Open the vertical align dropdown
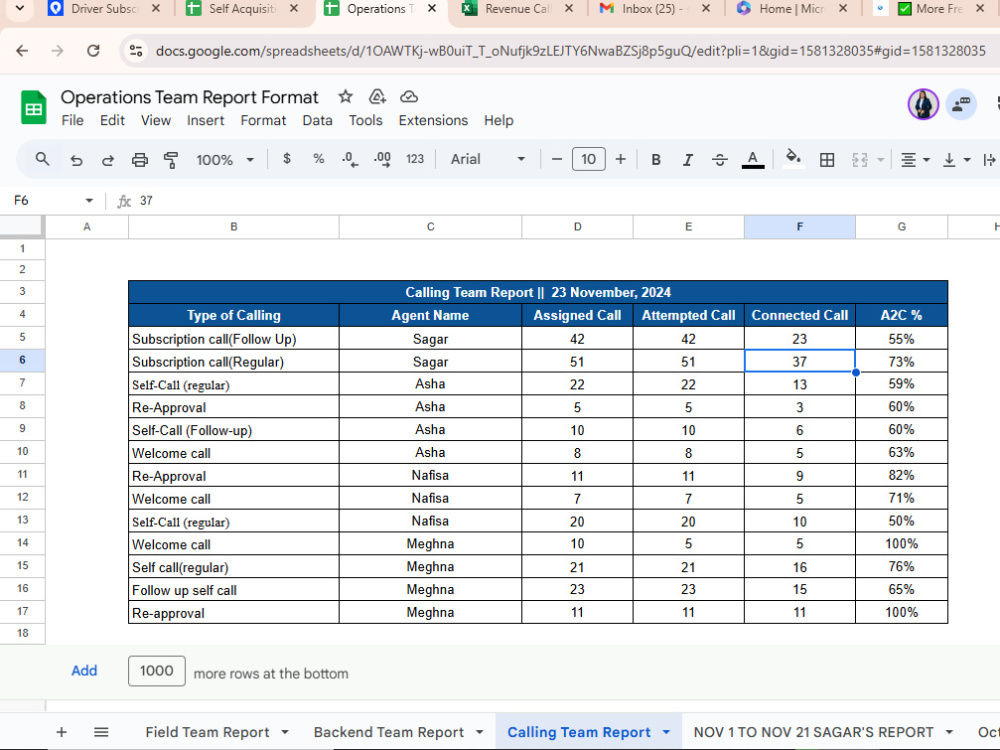The image size is (1000, 750). pos(956,159)
